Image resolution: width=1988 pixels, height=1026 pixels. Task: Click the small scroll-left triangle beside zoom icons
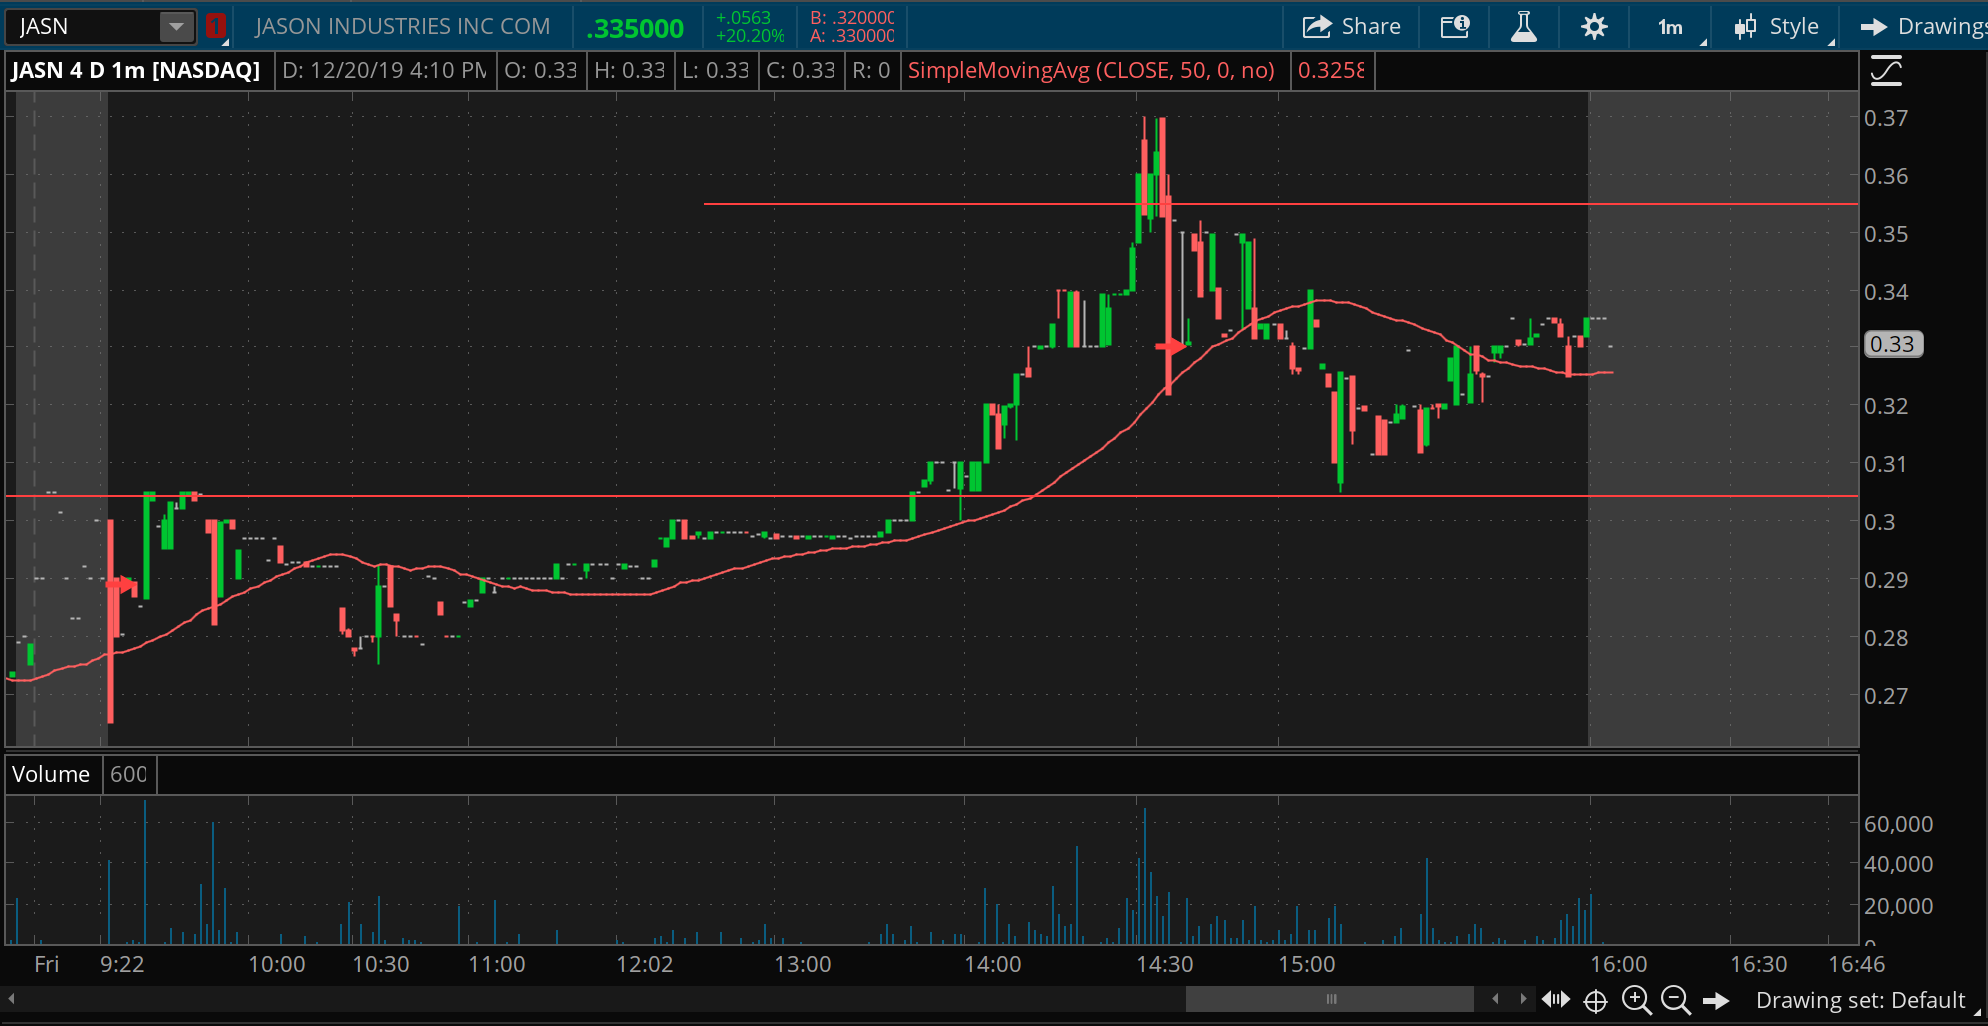pos(1496,999)
